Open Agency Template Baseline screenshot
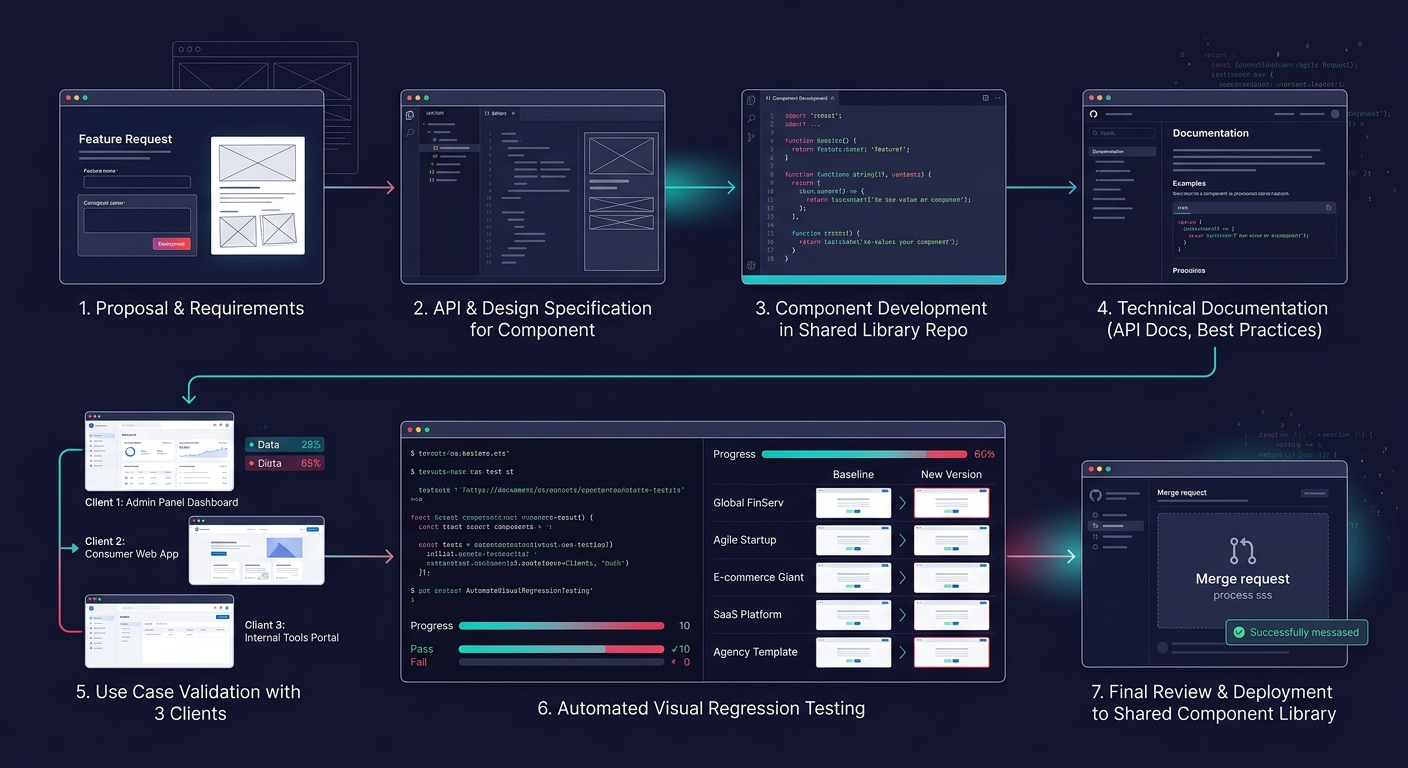The image size is (1408, 768). pyautogui.click(x=853, y=652)
